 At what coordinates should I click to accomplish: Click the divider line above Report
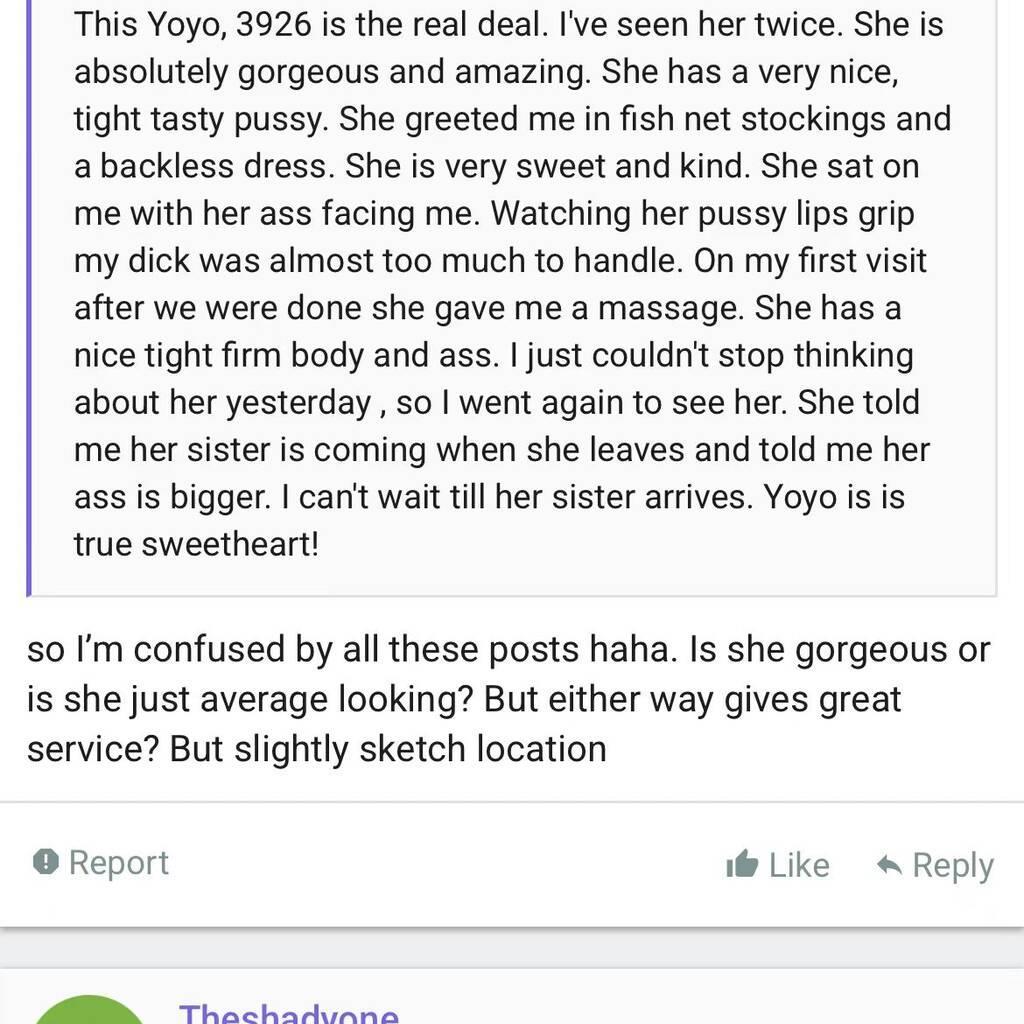[512, 802]
